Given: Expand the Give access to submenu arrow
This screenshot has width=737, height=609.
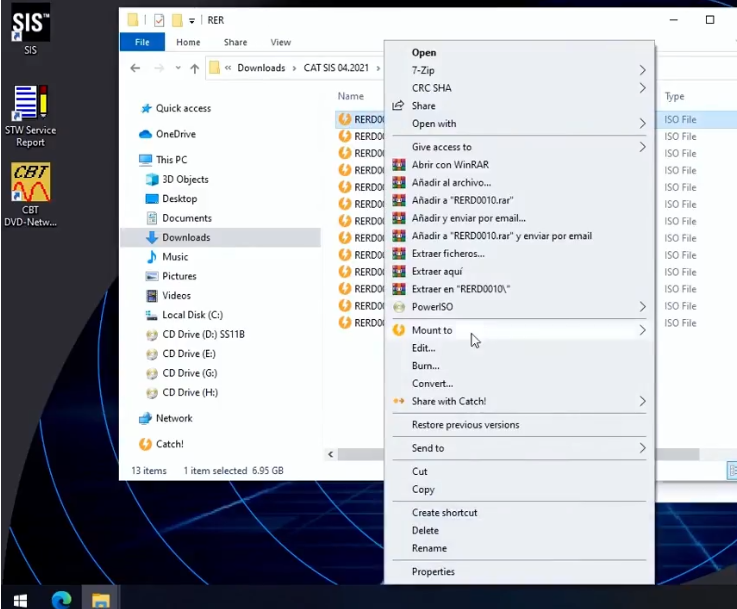Looking at the screenshot, I should click(x=643, y=147).
